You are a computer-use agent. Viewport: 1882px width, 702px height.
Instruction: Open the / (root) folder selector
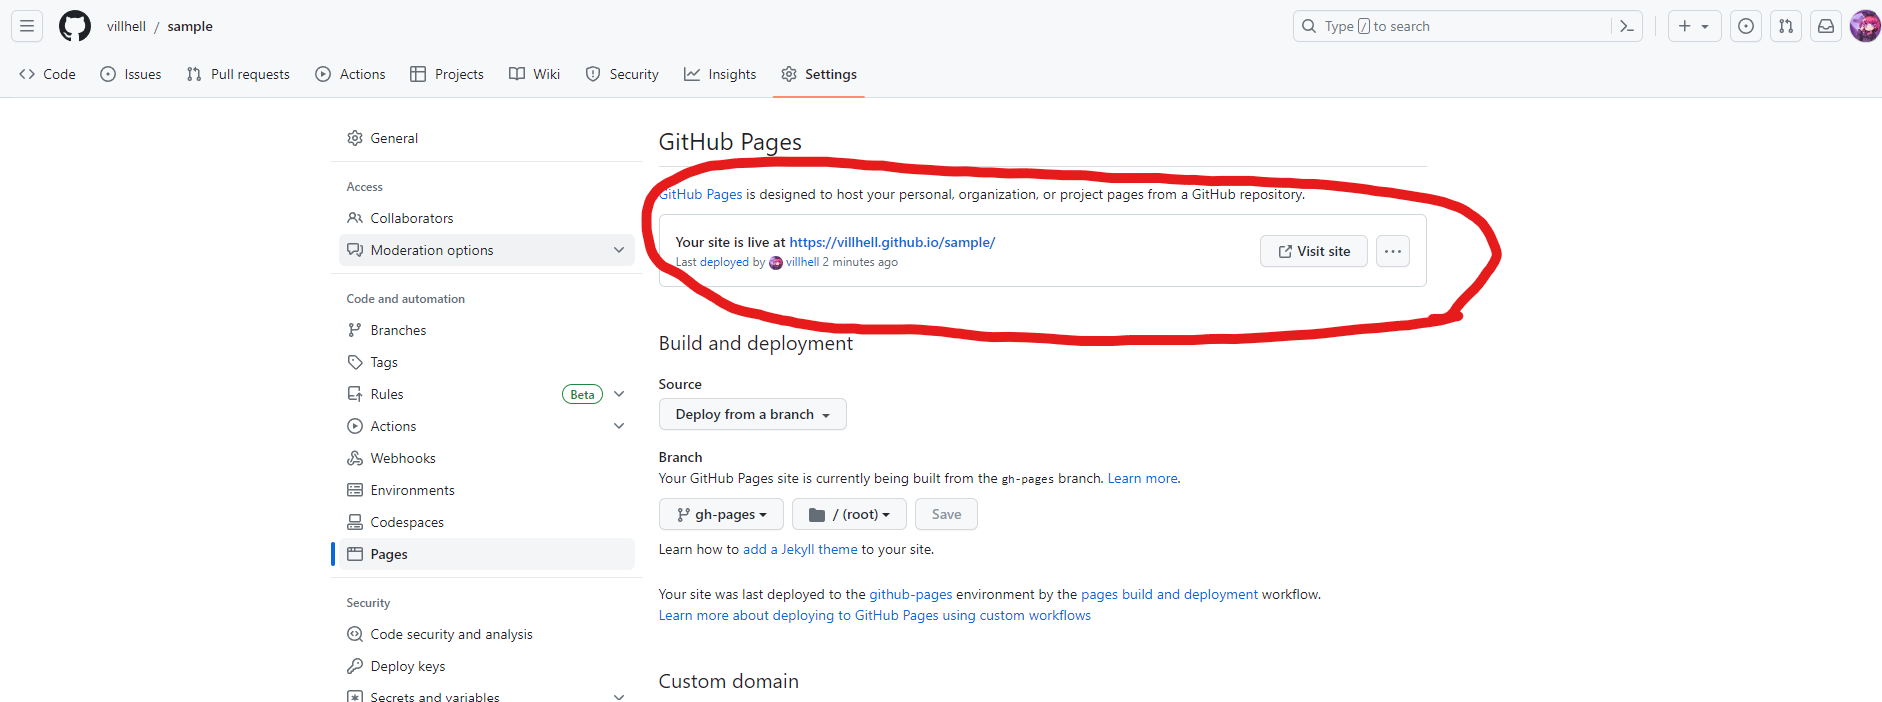pyautogui.click(x=849, y=514)
